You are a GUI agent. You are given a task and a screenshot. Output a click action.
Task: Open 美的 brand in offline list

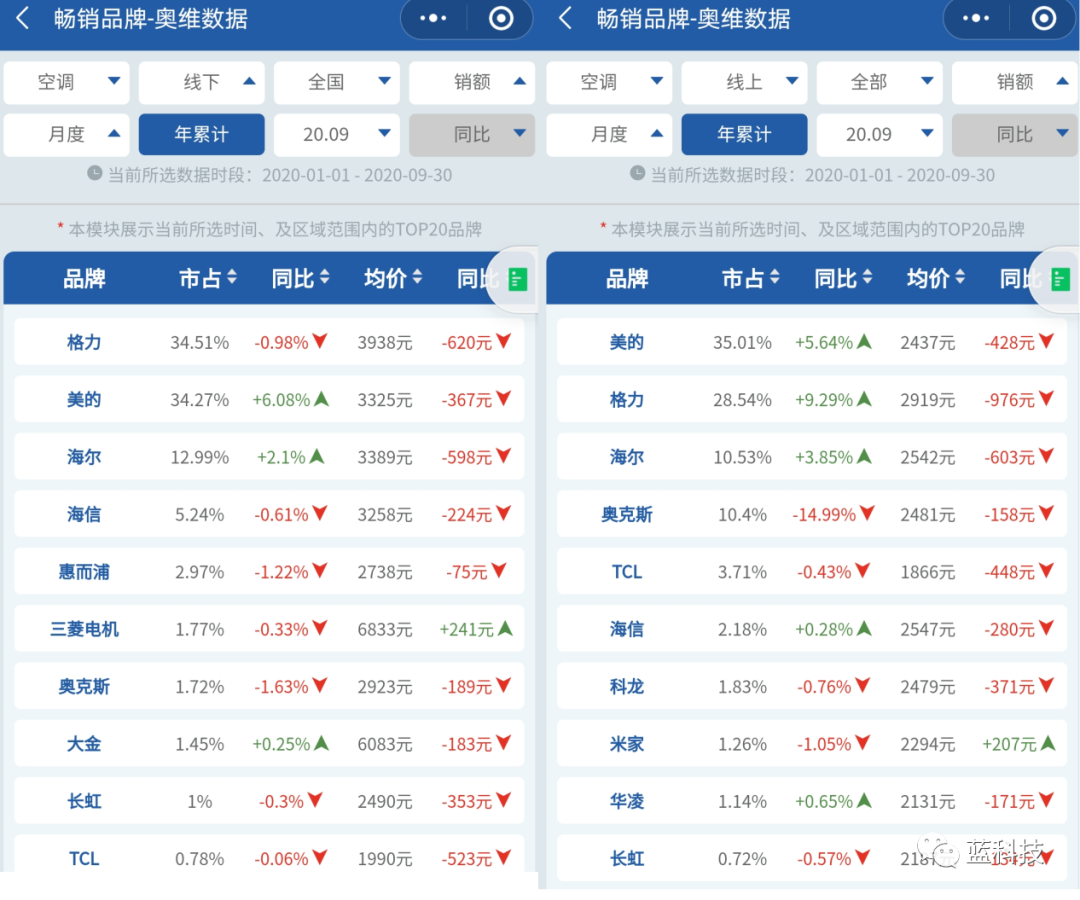tap(84, 399)
